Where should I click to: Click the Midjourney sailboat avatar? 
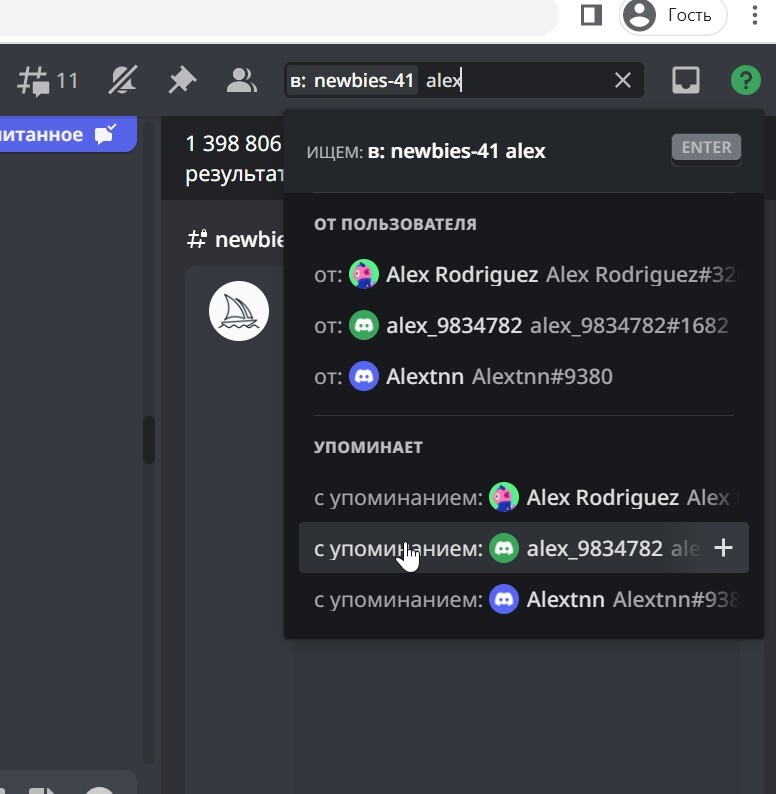pyautogui.click(x=238, y=311)
